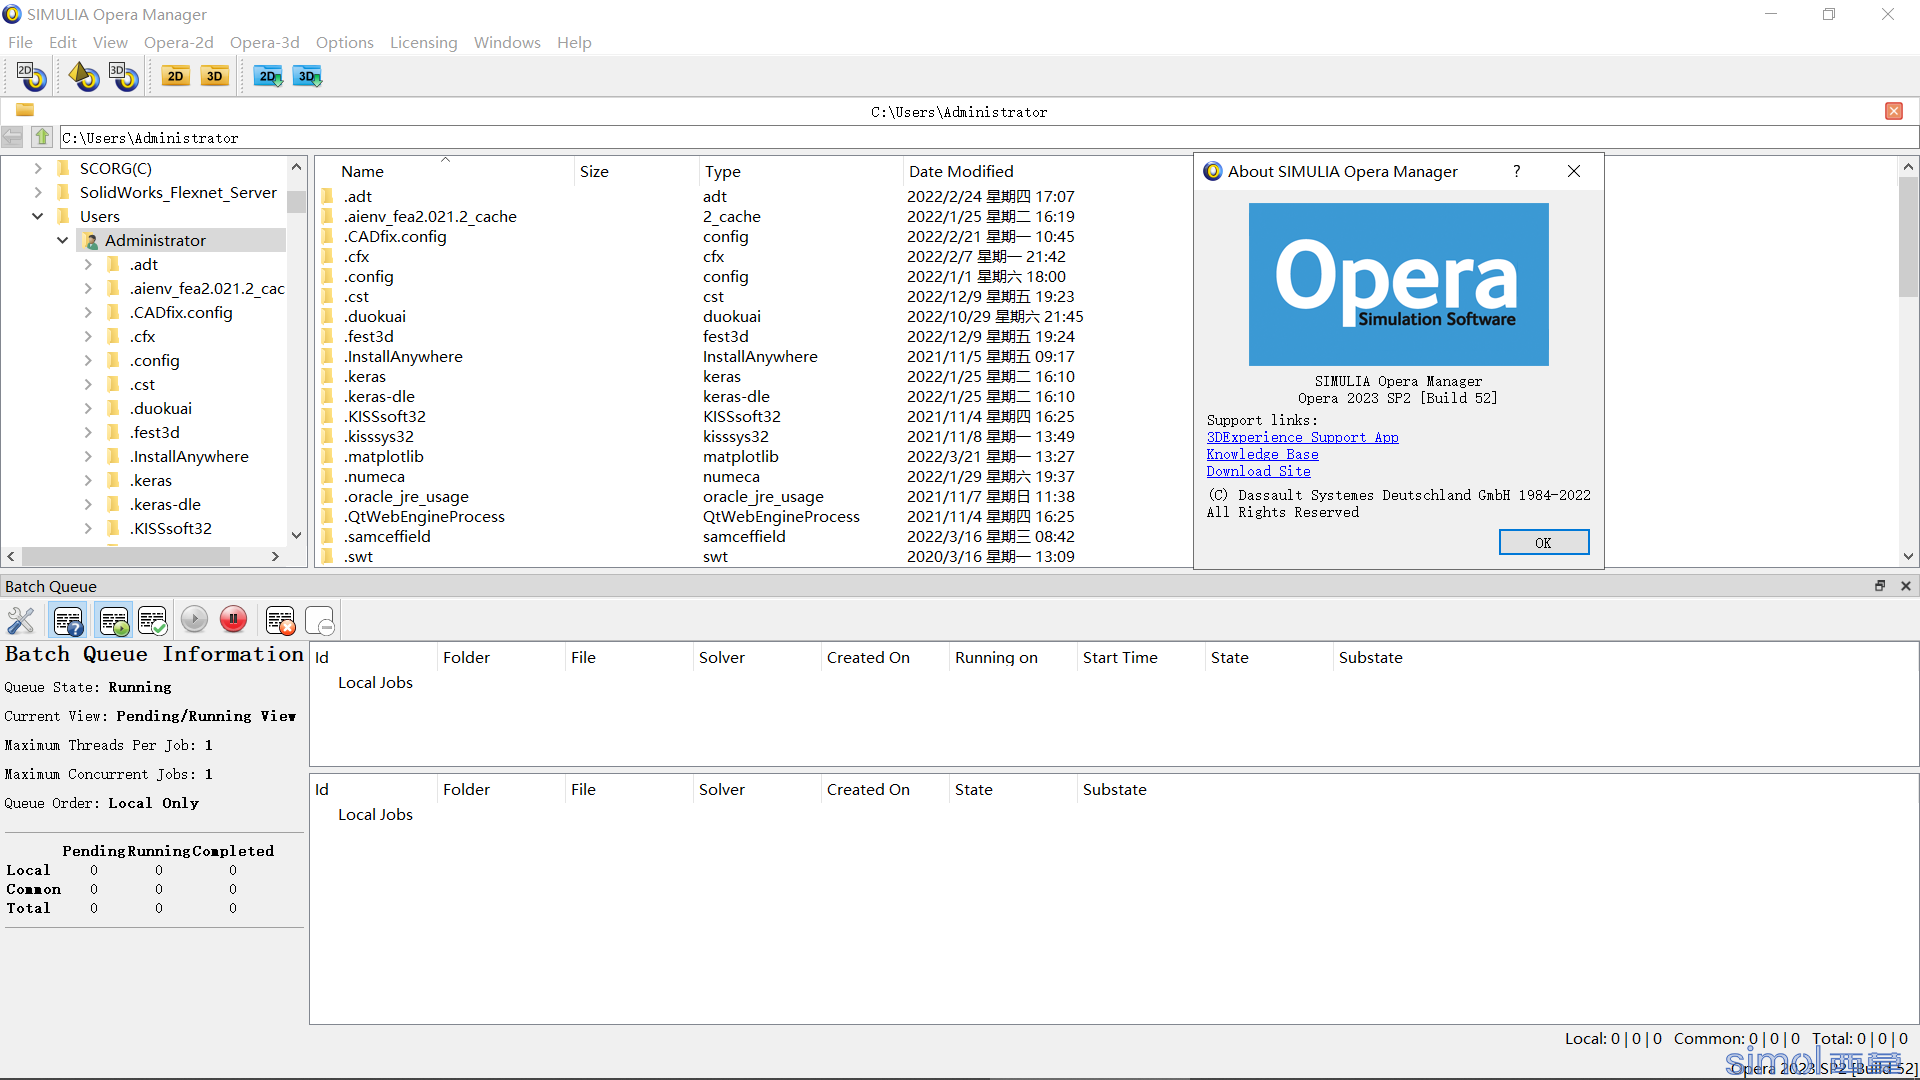This screenshot has width=1920, height=1080.
Task: Sort file list by Date Modified column
Action: click(x=1046, y=171)
